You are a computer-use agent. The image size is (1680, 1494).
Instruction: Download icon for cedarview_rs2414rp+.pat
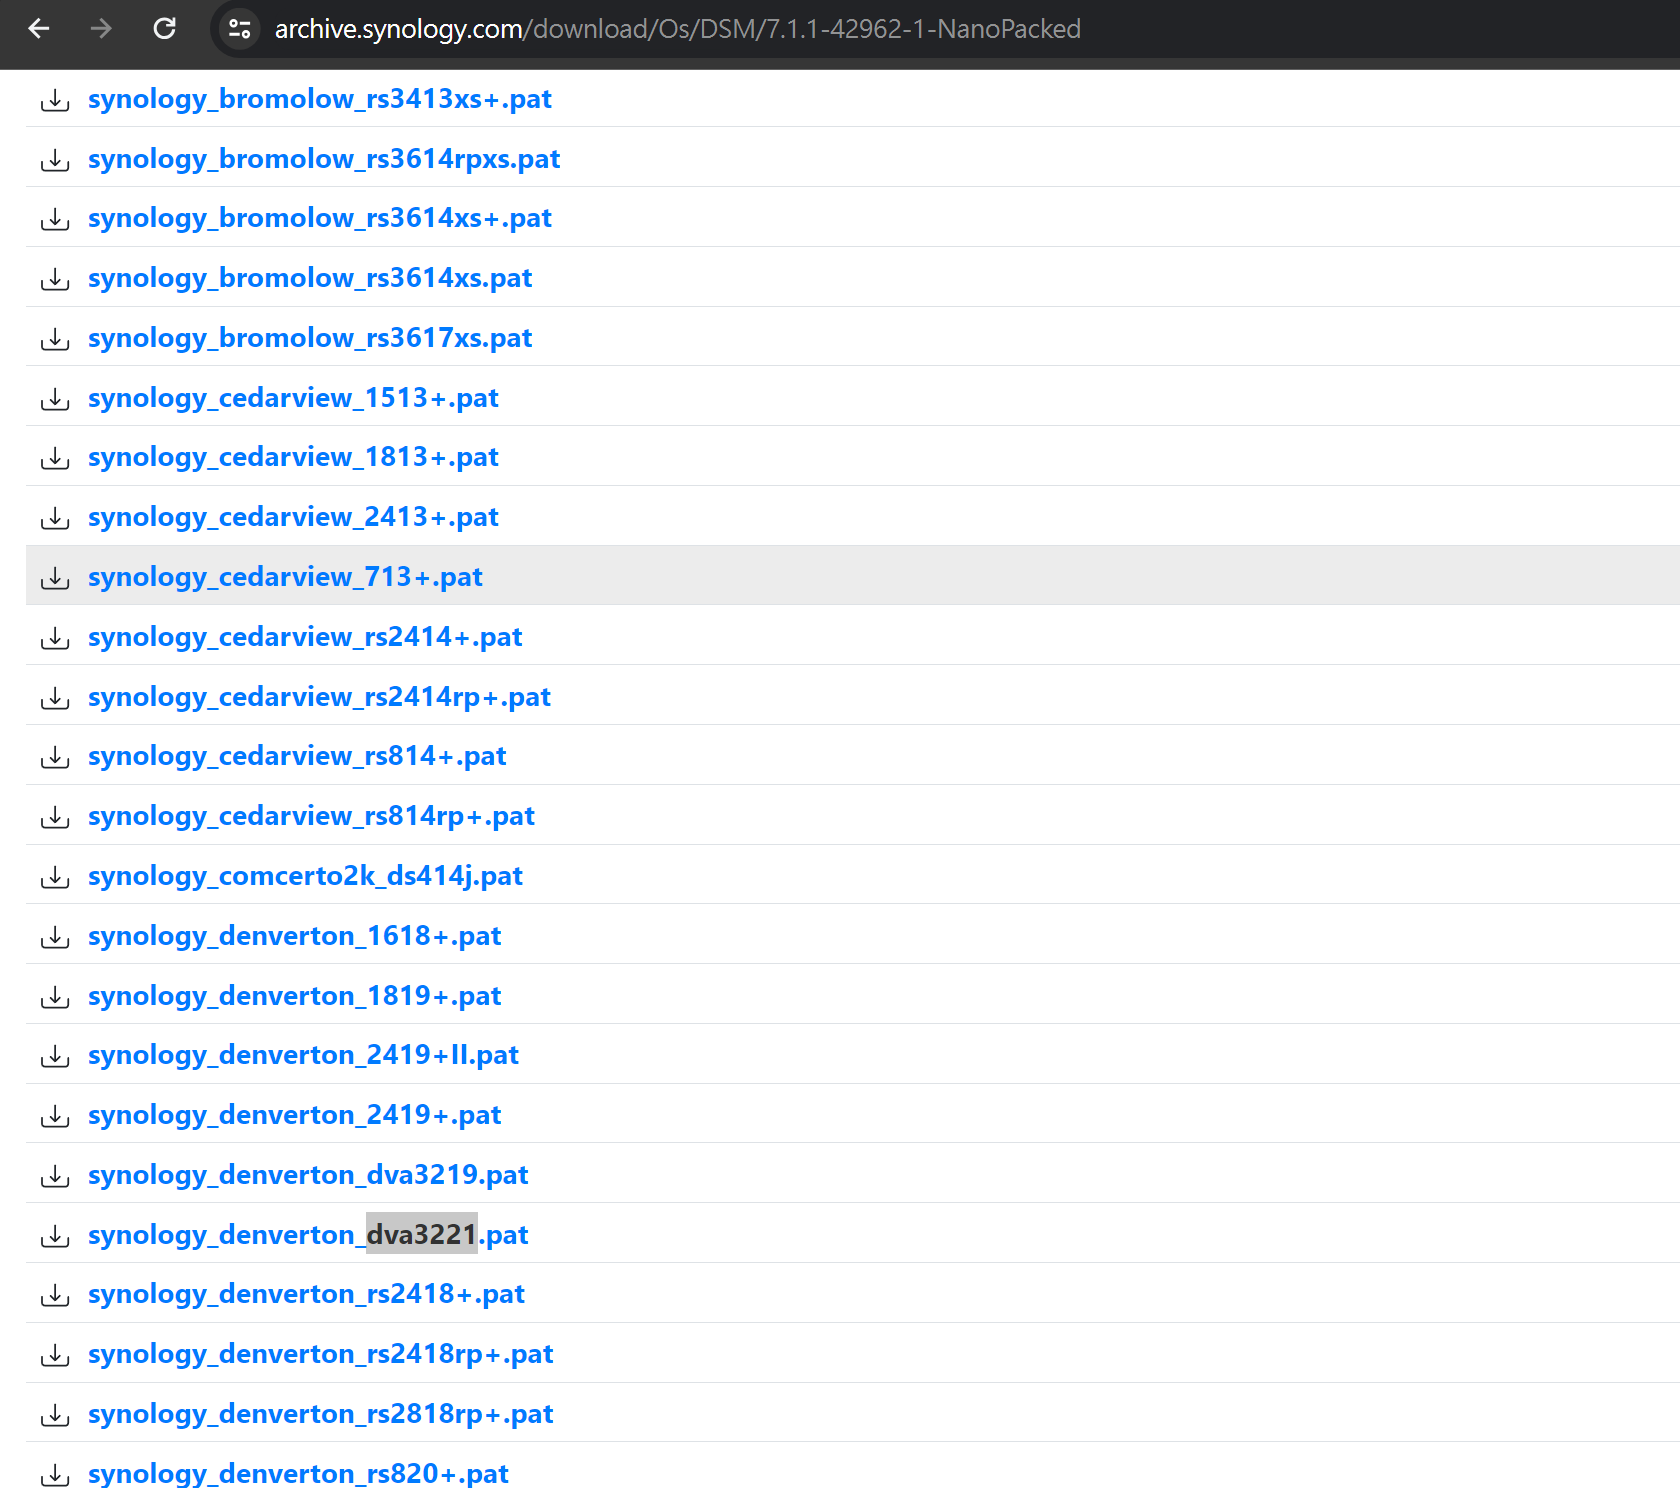tap(55, 698)
